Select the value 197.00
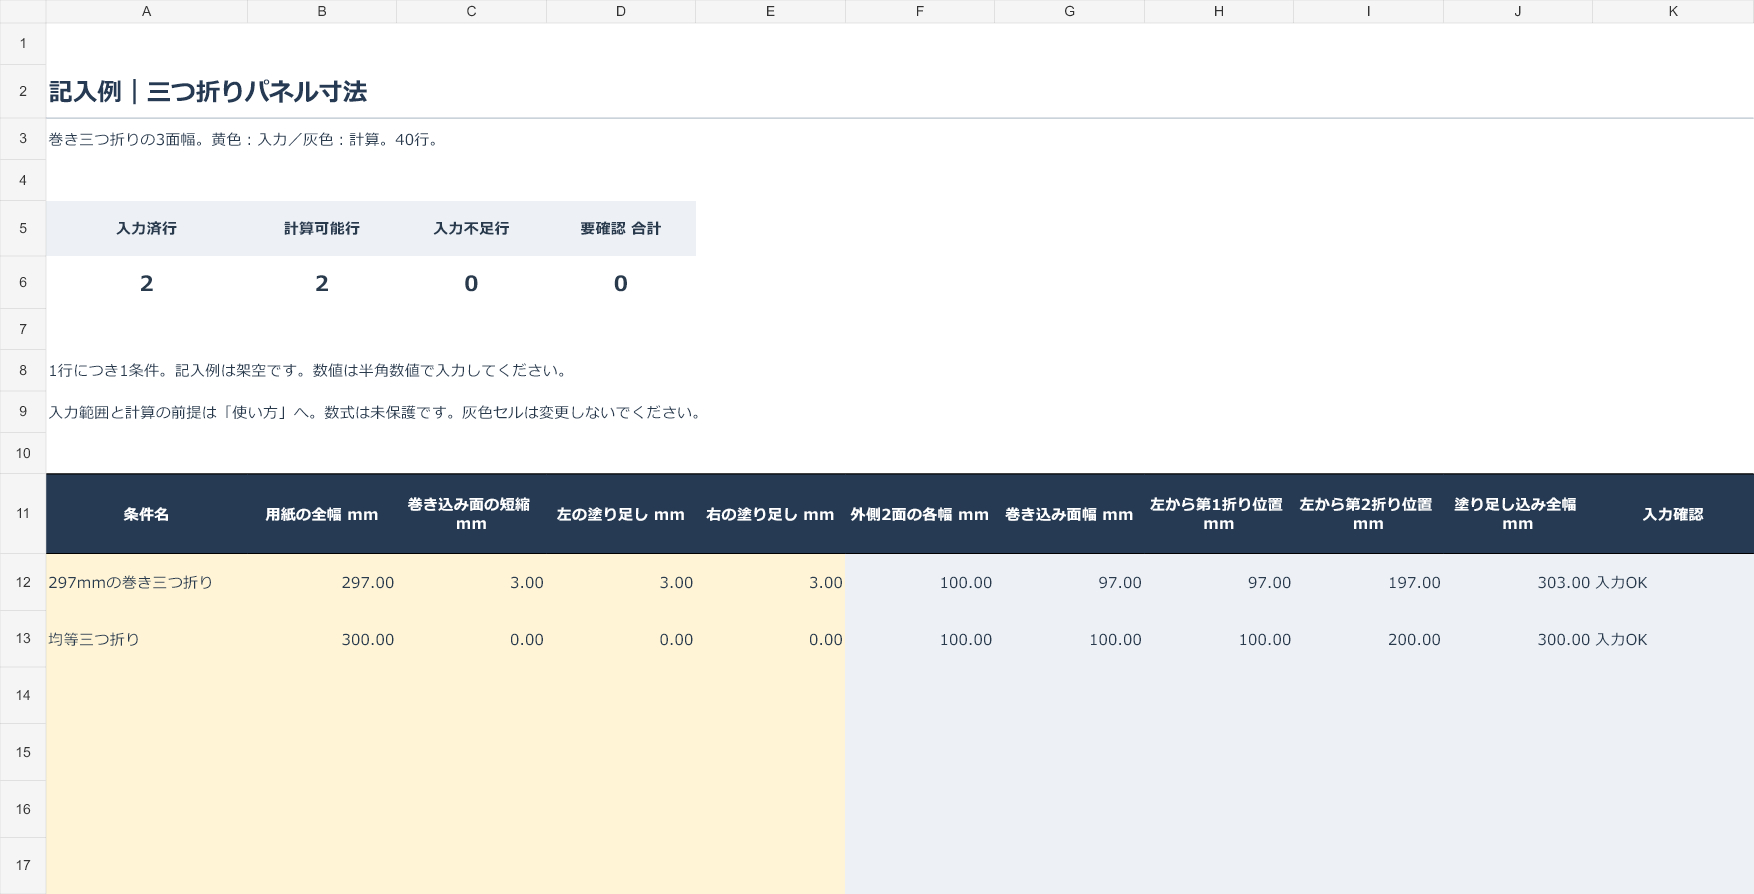The width and height of the screenshot is (1754, 894). click(x=1368, y=582)
